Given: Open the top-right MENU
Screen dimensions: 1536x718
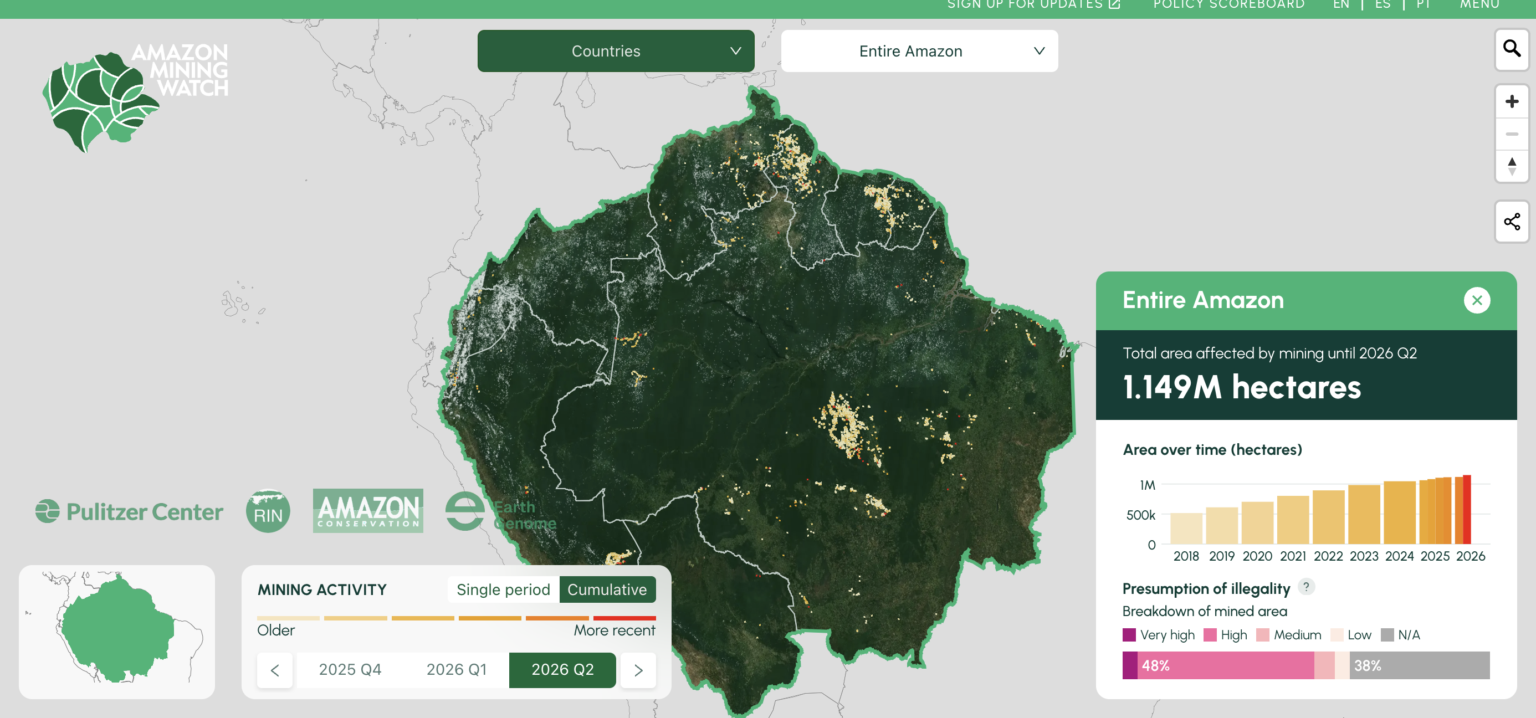Looking at the screenshot, I should (1479, 5).
